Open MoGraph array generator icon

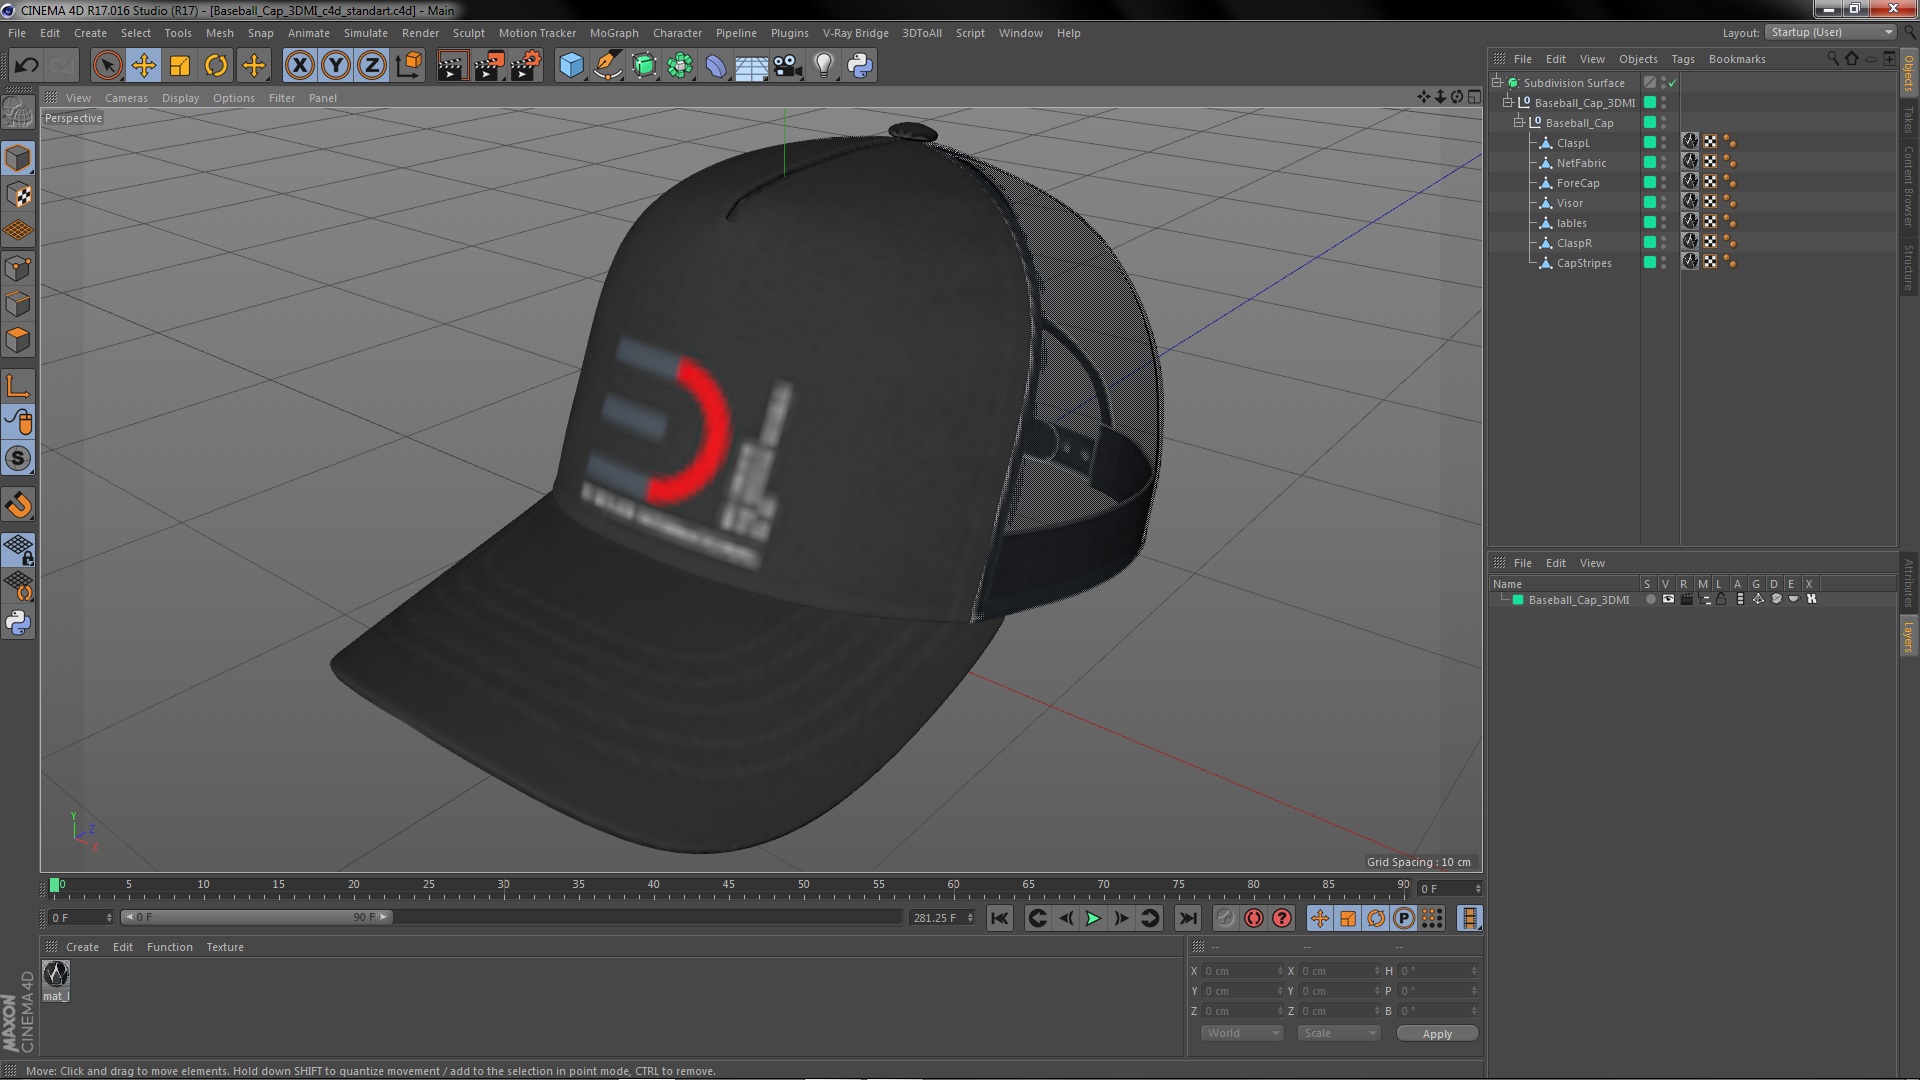tap(680, 66)
